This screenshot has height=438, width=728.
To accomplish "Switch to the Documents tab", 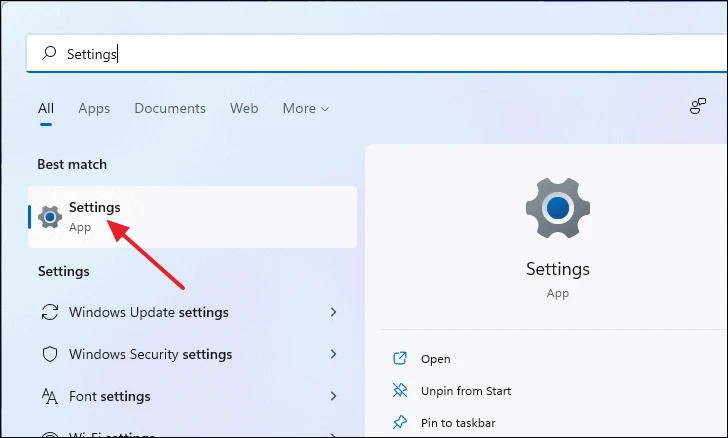I will (170, 108).
